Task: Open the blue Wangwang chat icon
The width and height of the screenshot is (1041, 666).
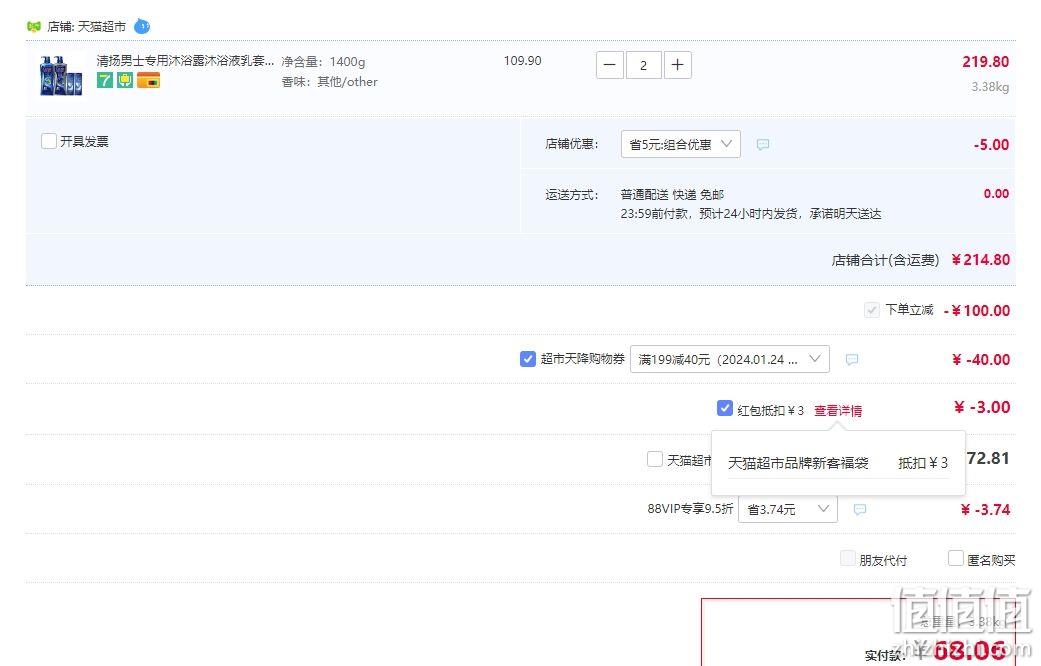Action: tap(142, 27)
